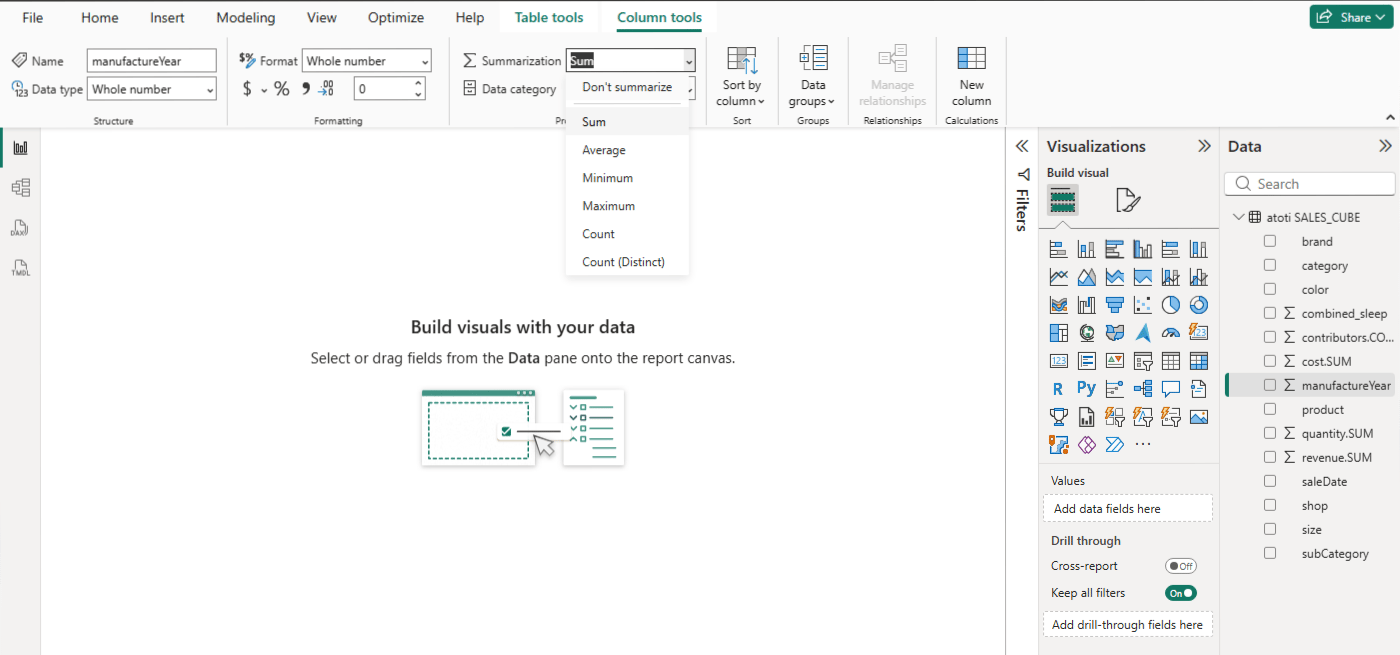Choose Average from Summarization list

click(x=604, y=150)
